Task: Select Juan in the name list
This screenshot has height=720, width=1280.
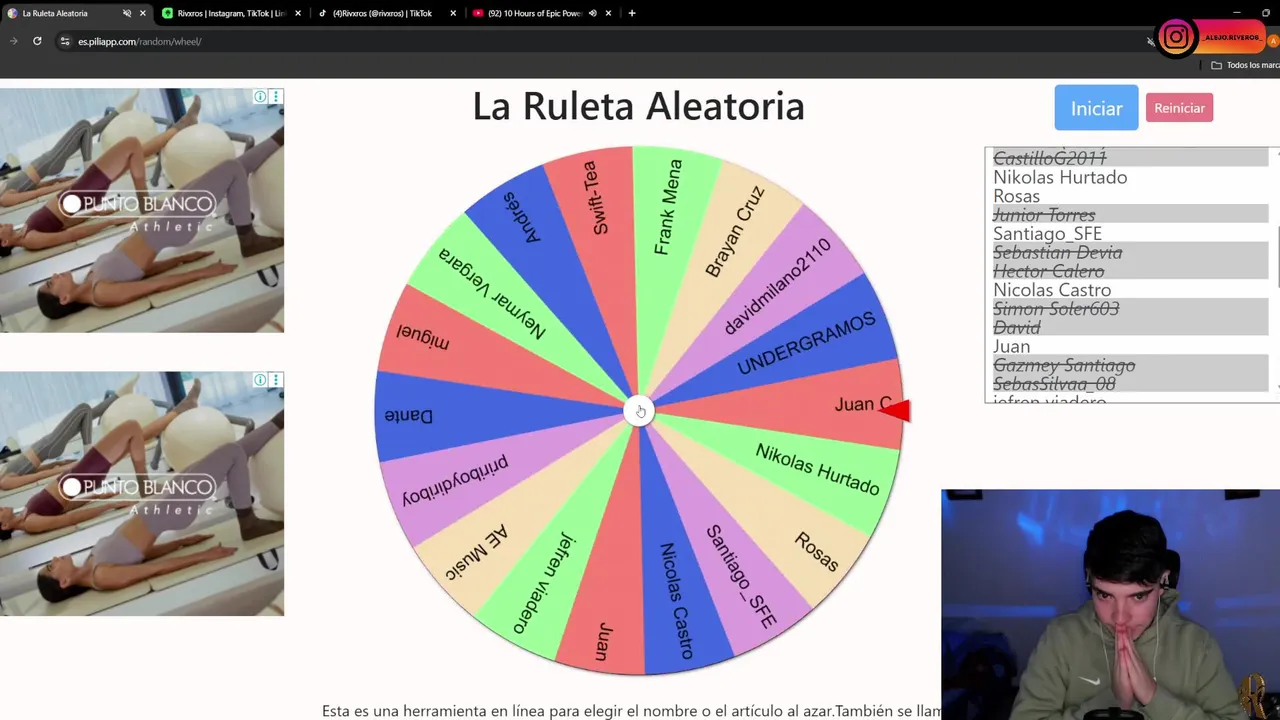Action: click(1130, 346)
